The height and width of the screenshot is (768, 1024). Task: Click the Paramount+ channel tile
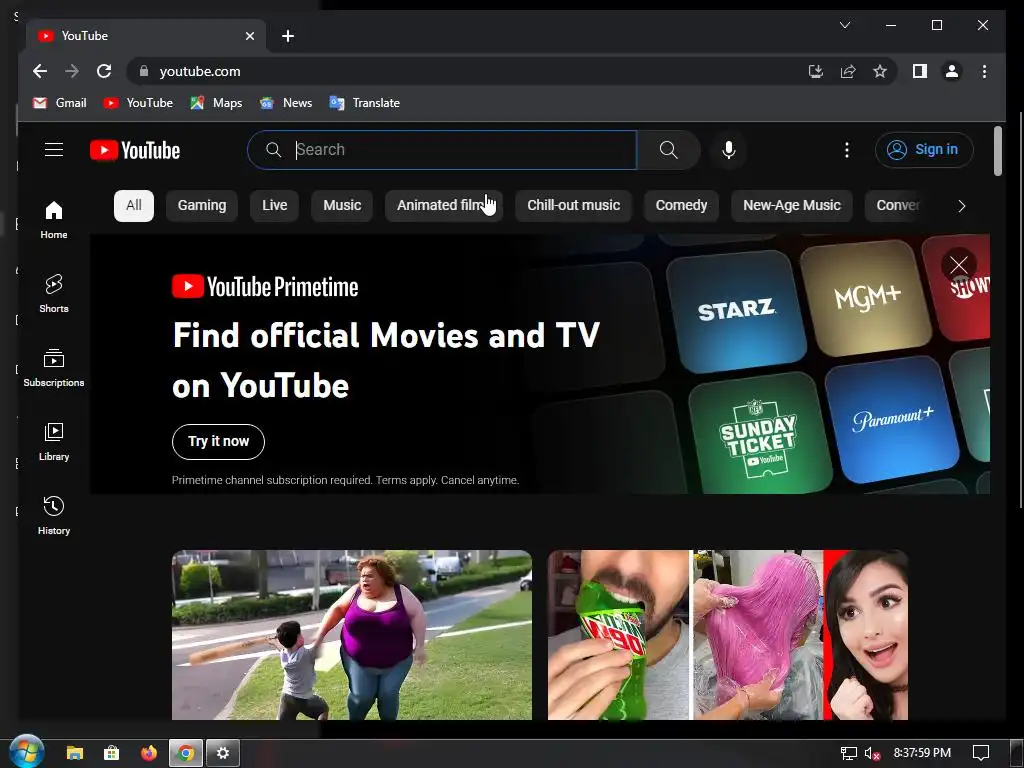pos(892,419)
